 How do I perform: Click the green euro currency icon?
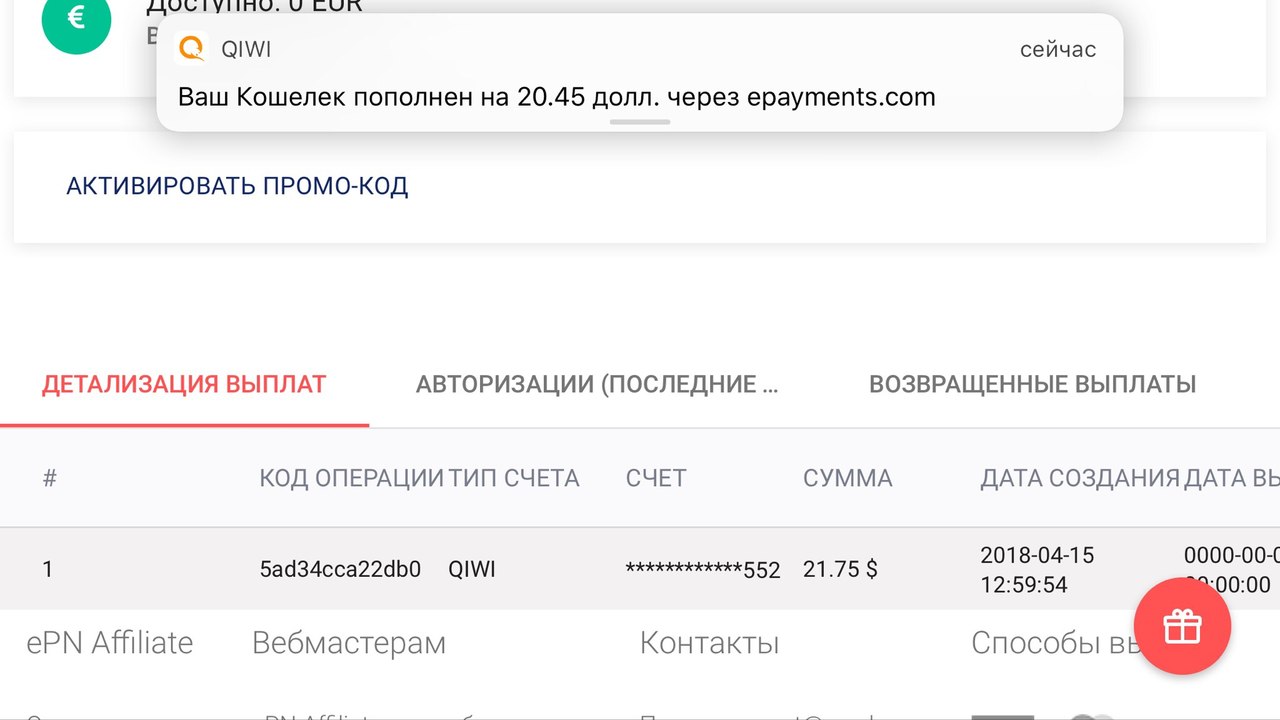click(76, 20)
